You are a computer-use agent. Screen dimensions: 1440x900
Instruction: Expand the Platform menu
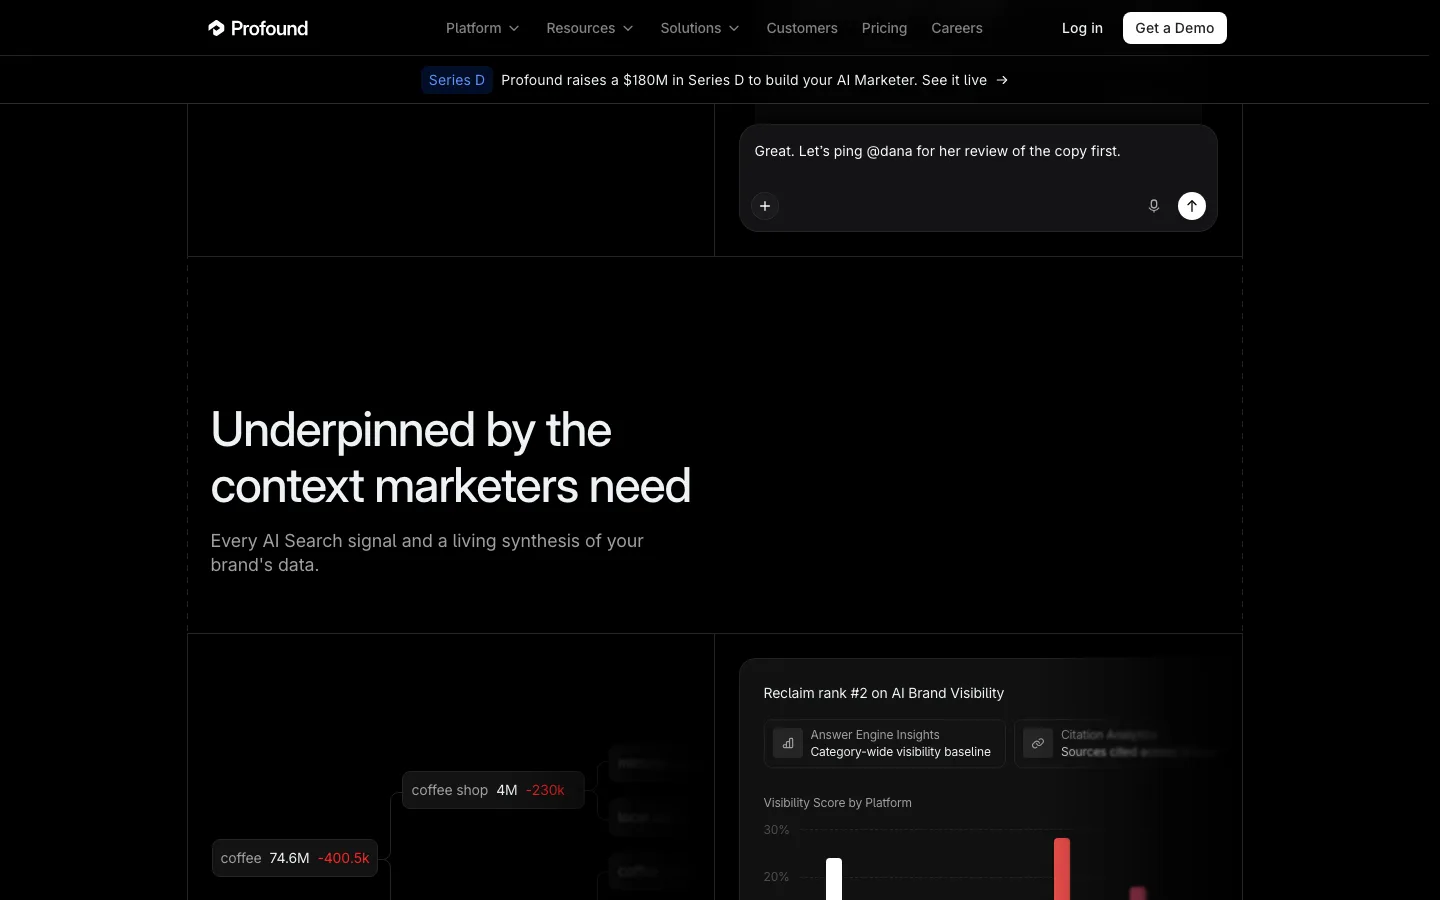[483, 28]
